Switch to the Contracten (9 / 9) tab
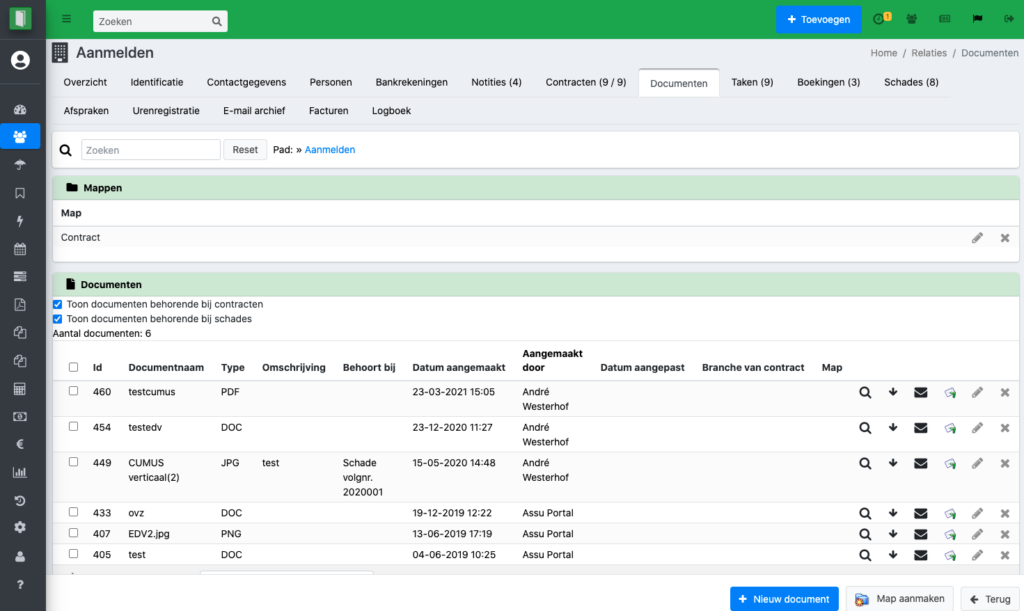1024x611 pixels. 586,82
